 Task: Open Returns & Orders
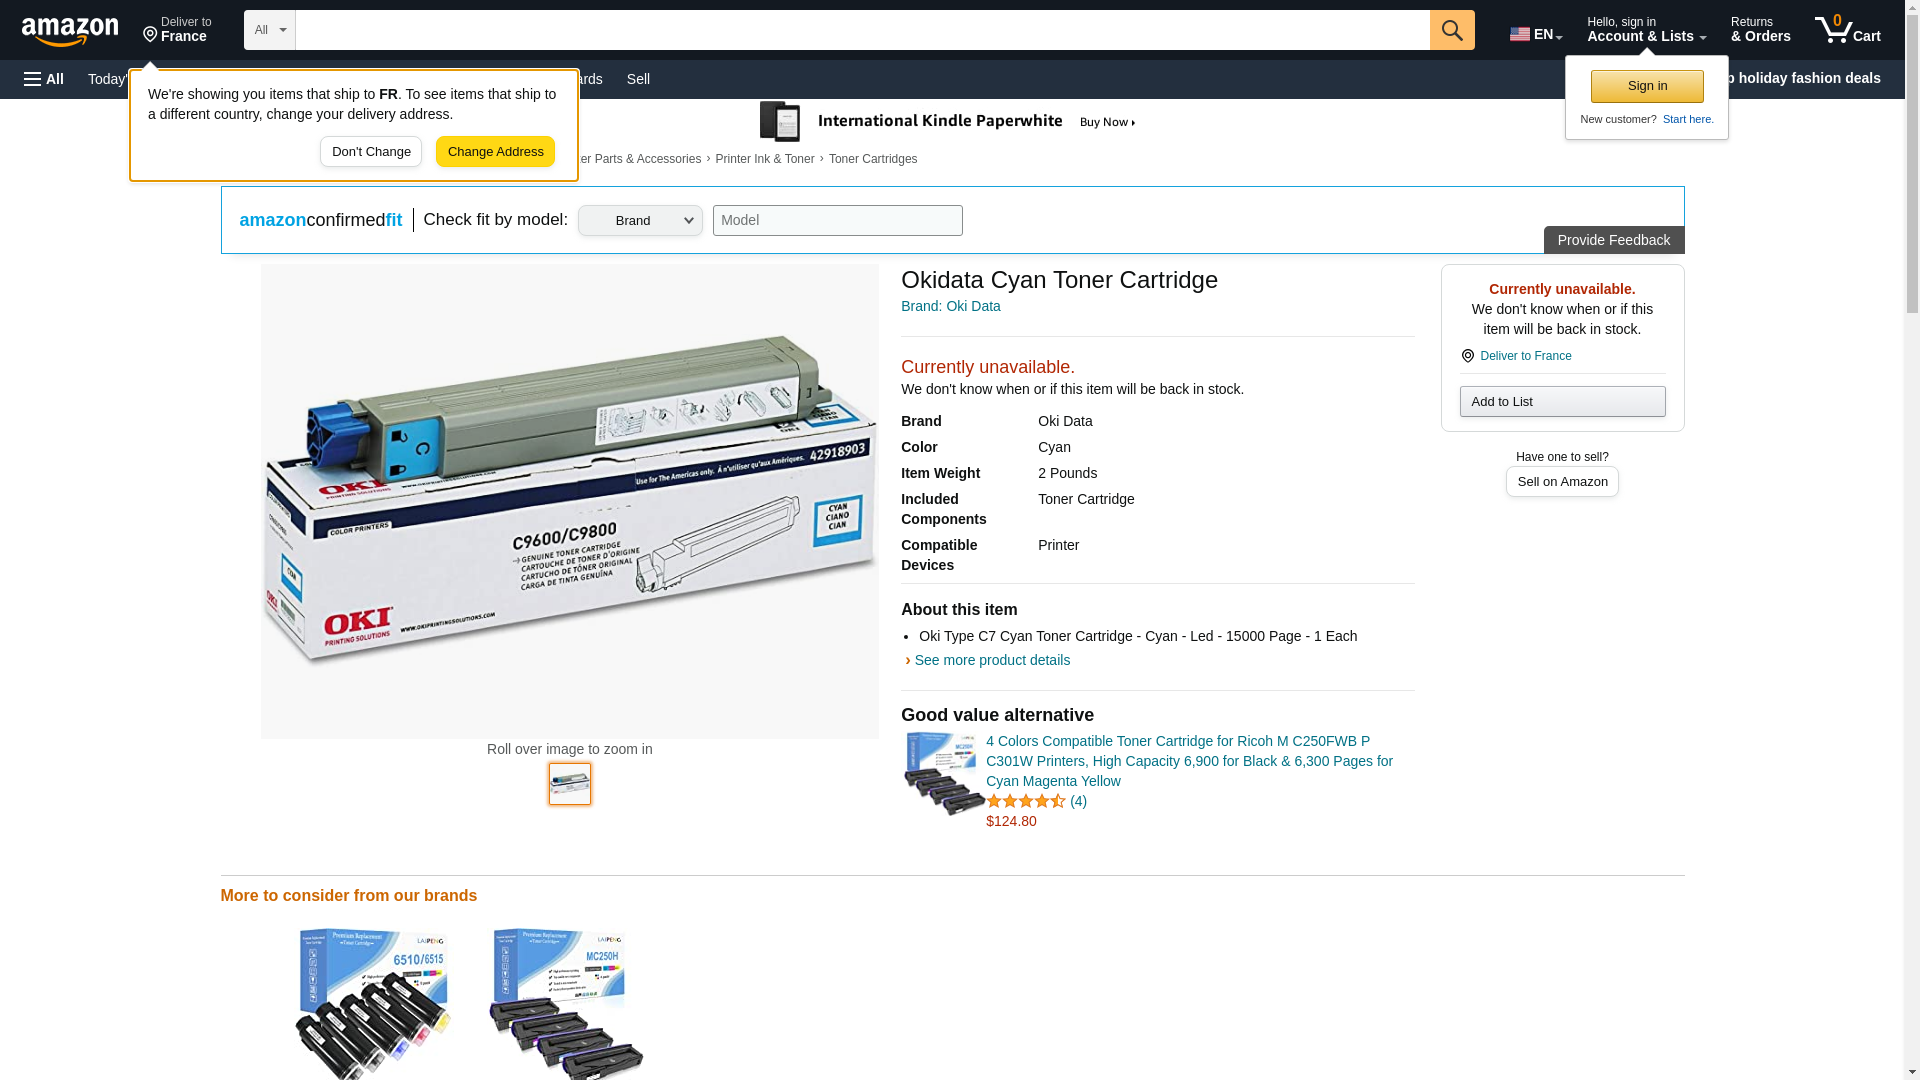pos(1759,30)
